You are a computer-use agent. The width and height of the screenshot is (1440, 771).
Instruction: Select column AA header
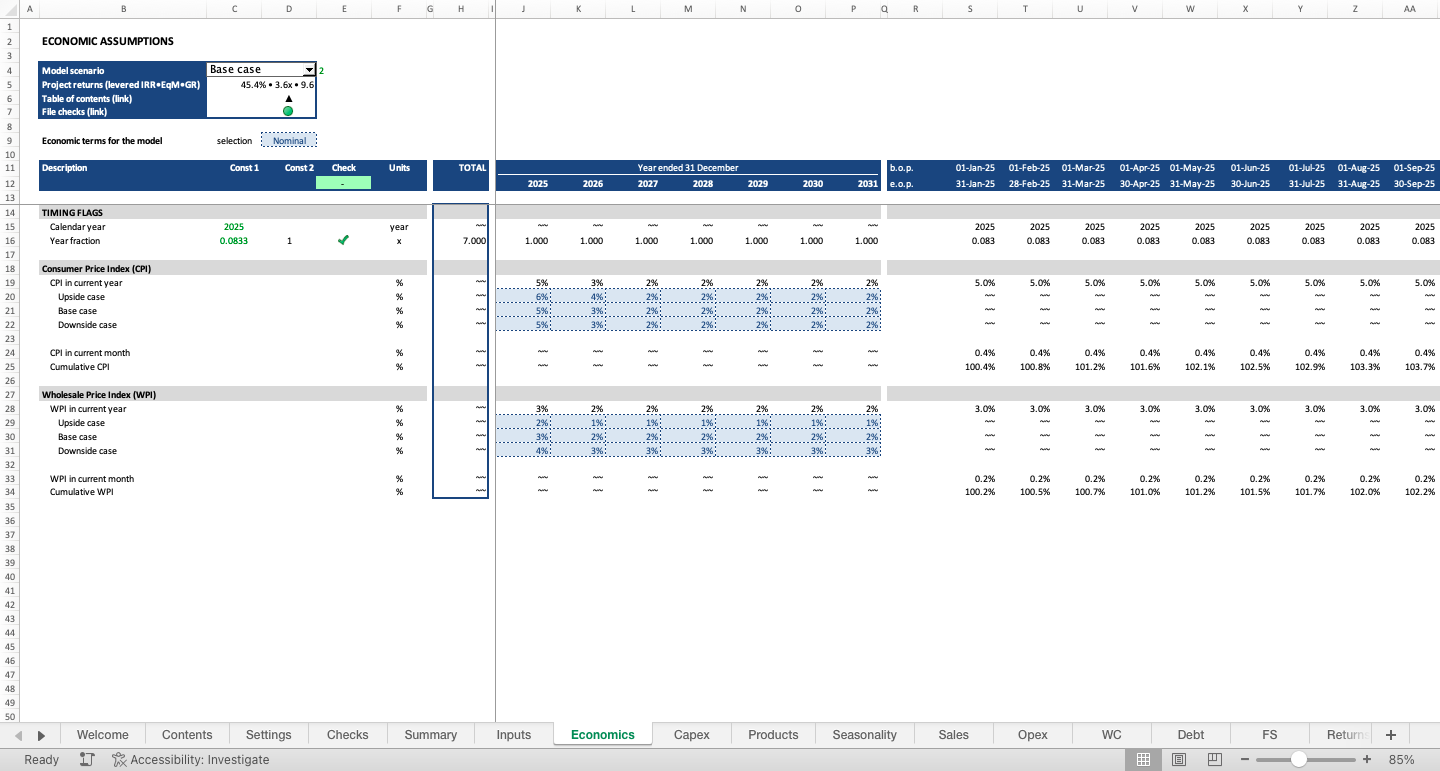click(x=1410, y=9)
